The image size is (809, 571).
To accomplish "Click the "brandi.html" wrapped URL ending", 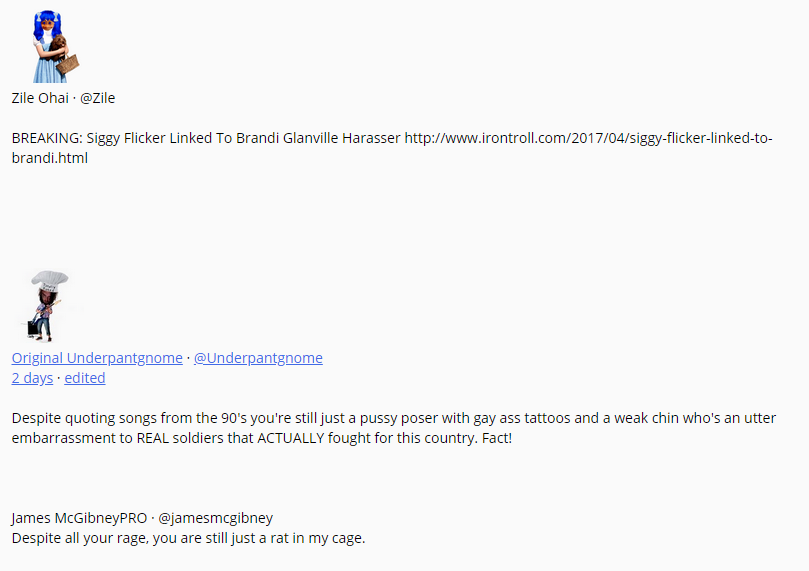I will (50, 158).
